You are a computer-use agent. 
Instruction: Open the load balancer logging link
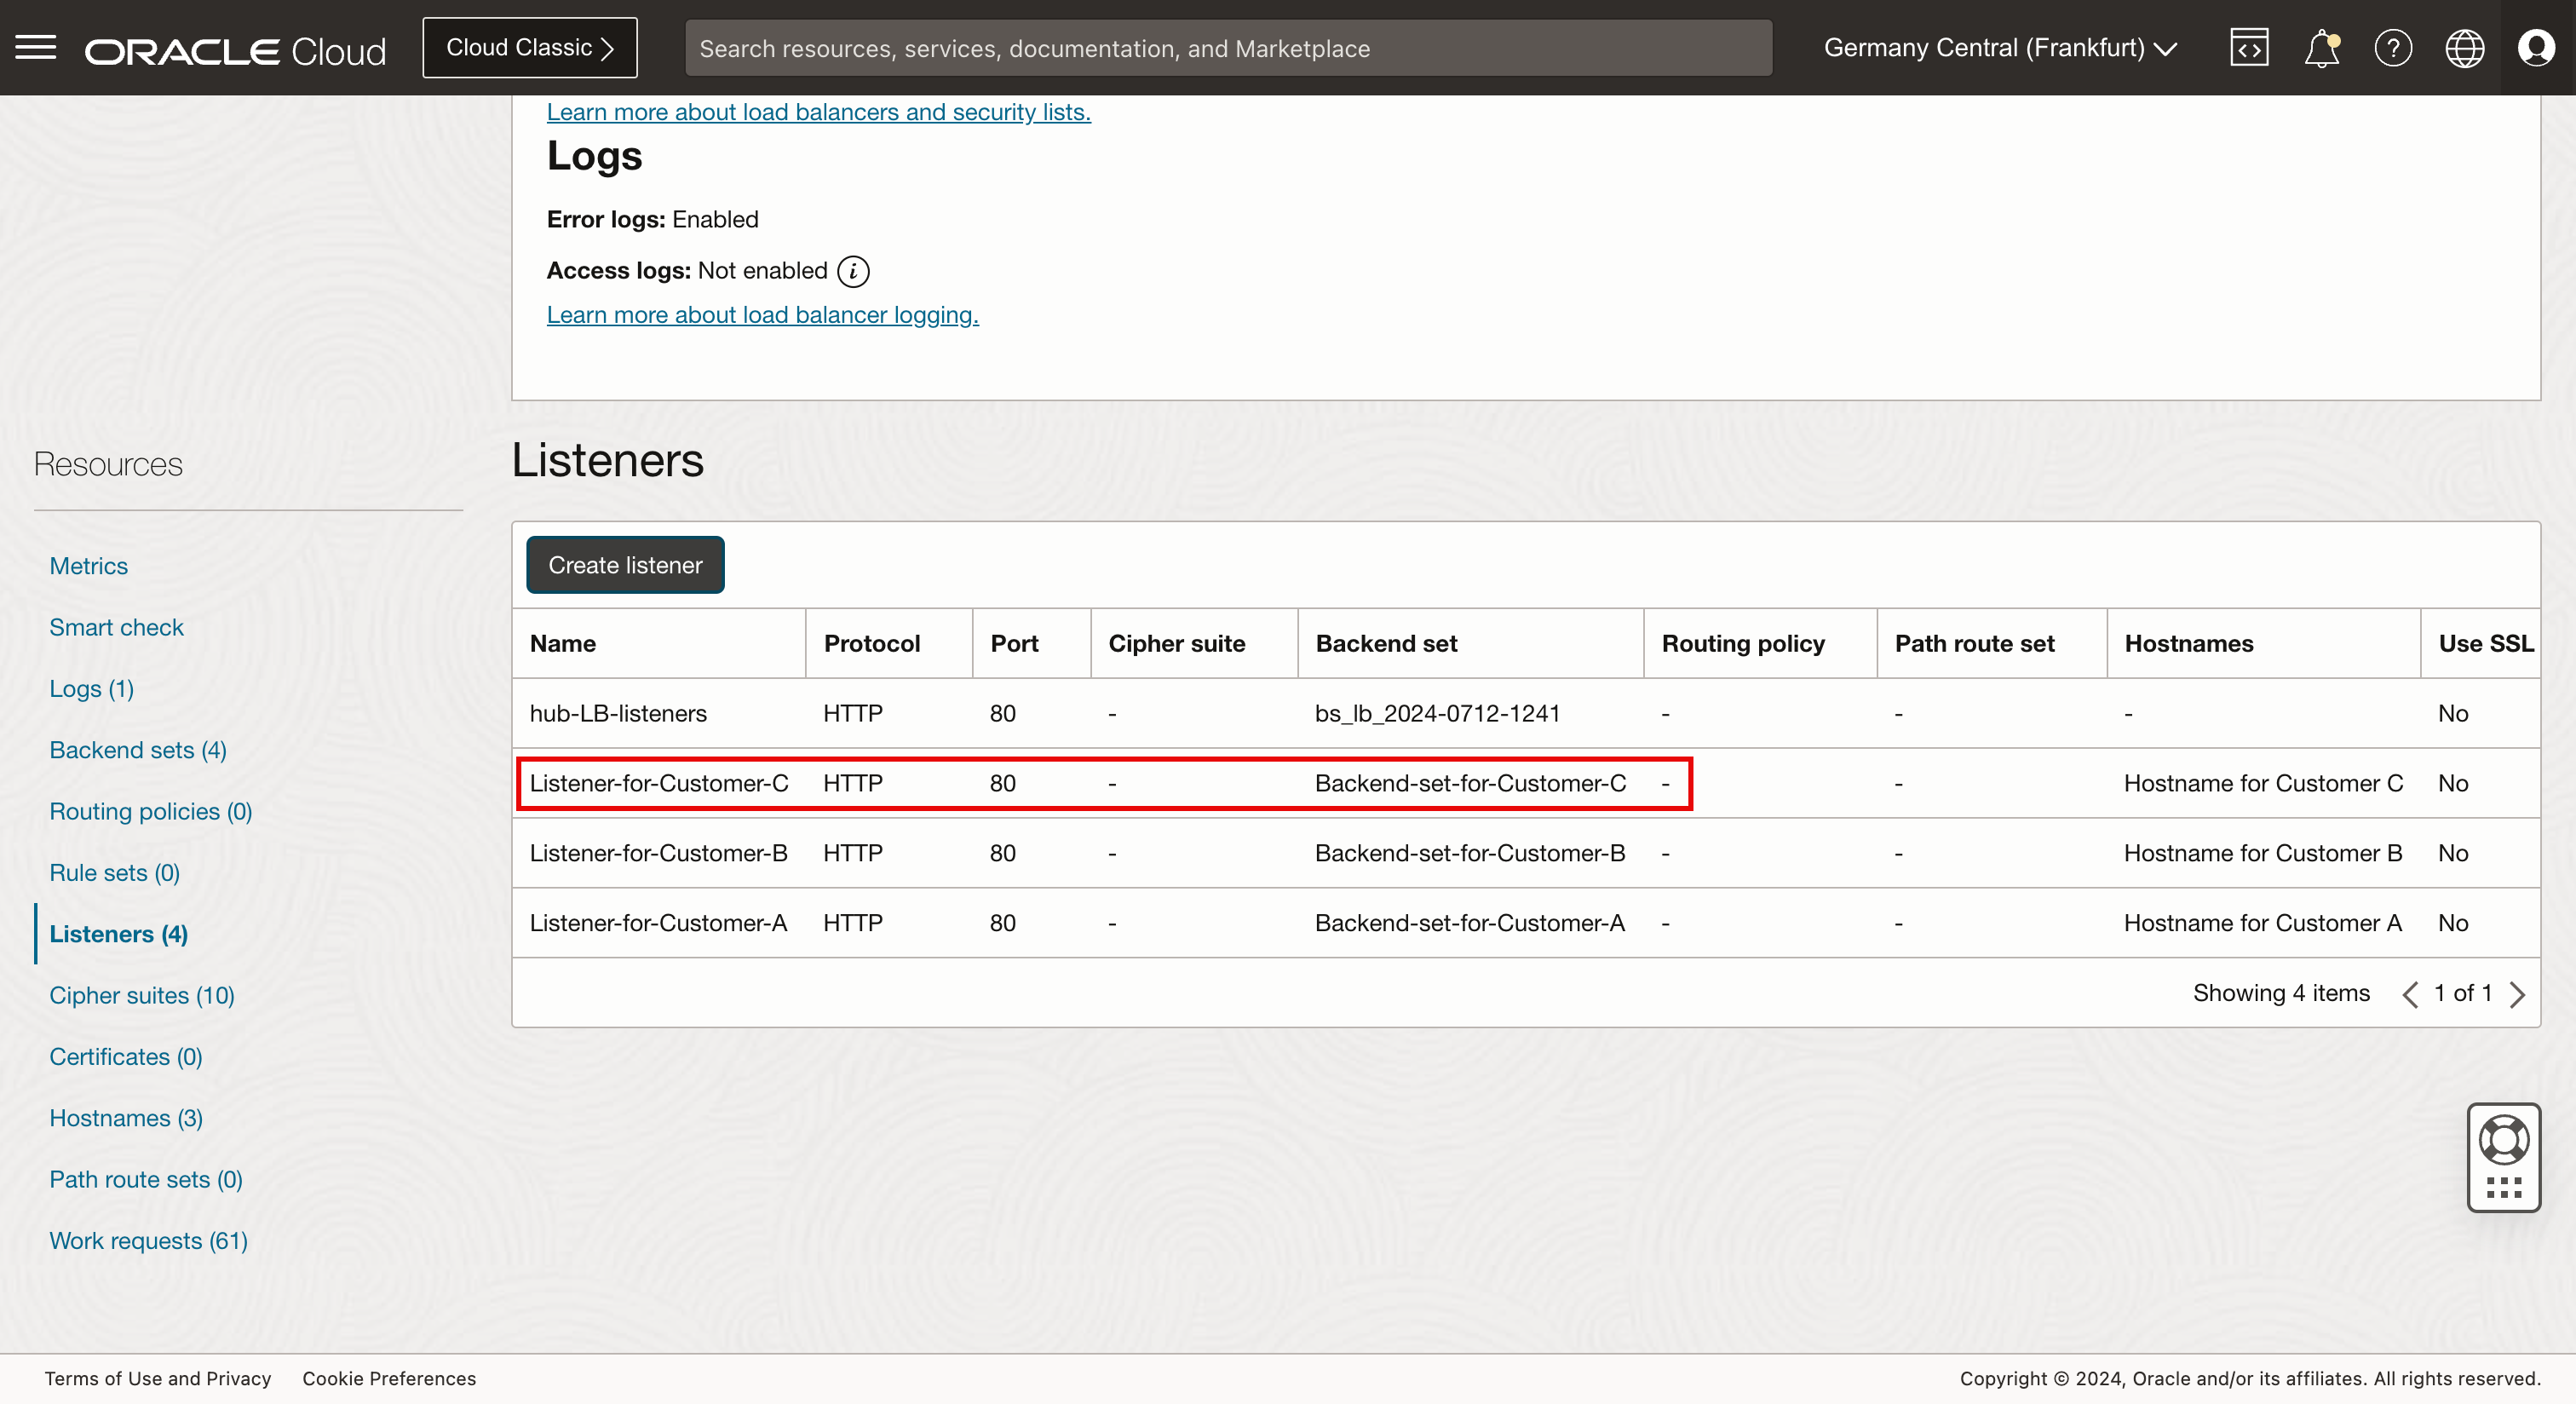762,315
